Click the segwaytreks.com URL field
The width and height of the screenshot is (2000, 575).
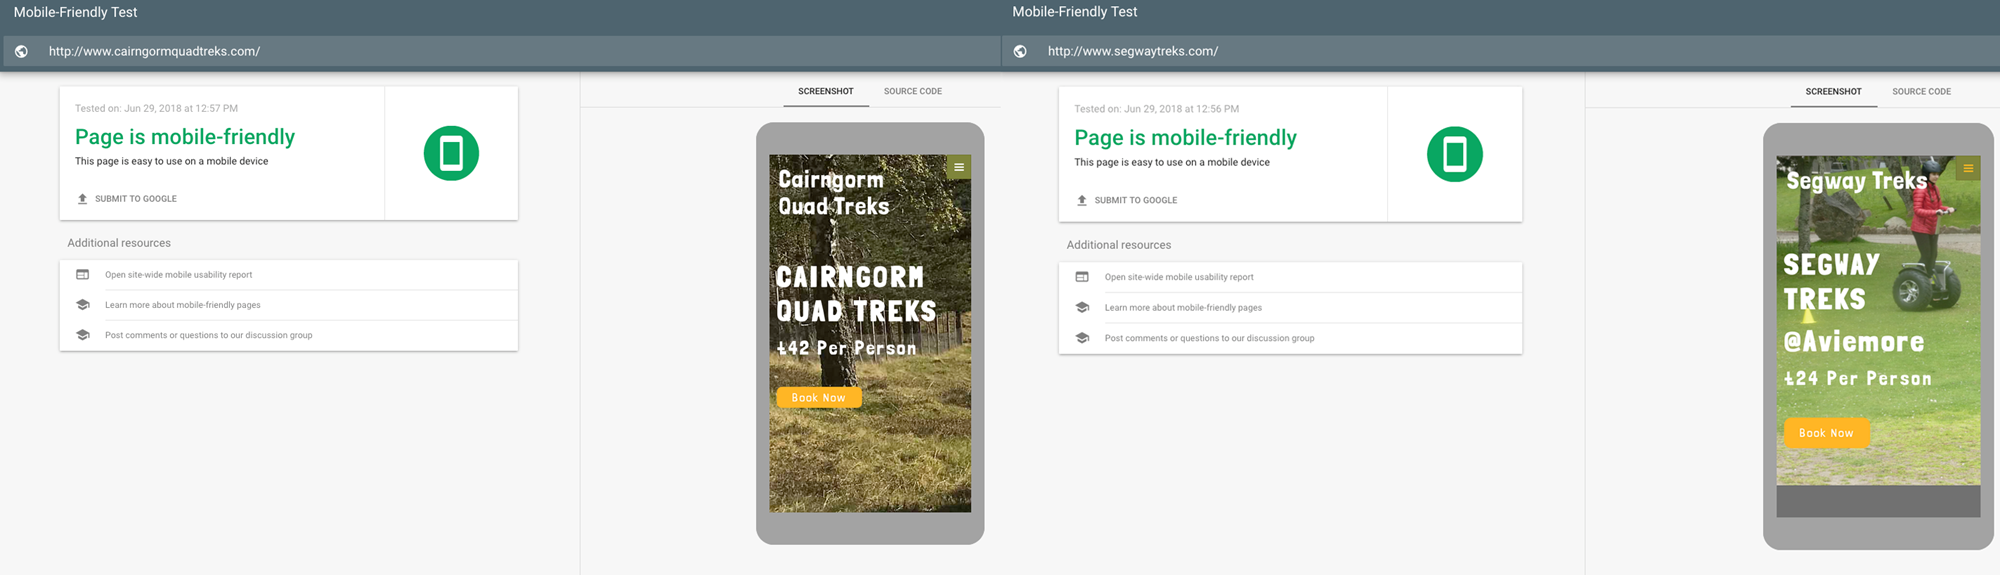click(x=1500, y=51)
